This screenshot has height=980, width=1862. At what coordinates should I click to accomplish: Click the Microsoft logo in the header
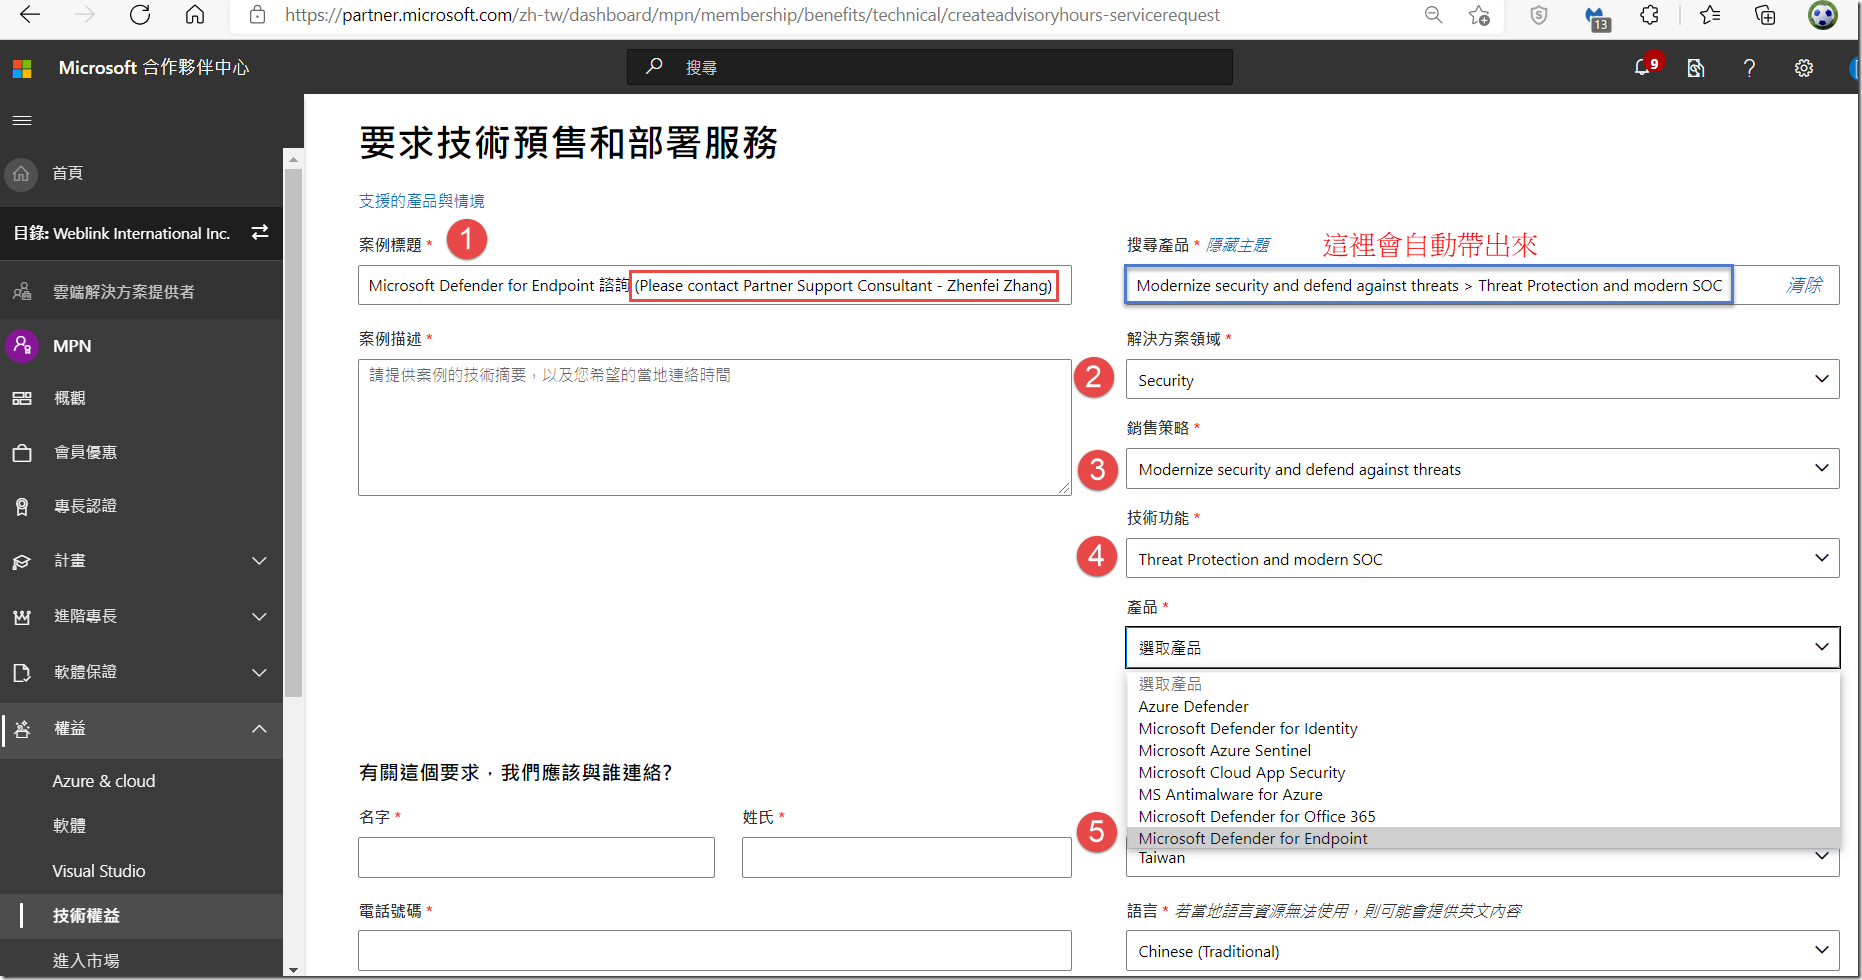[x=22, y=68]
